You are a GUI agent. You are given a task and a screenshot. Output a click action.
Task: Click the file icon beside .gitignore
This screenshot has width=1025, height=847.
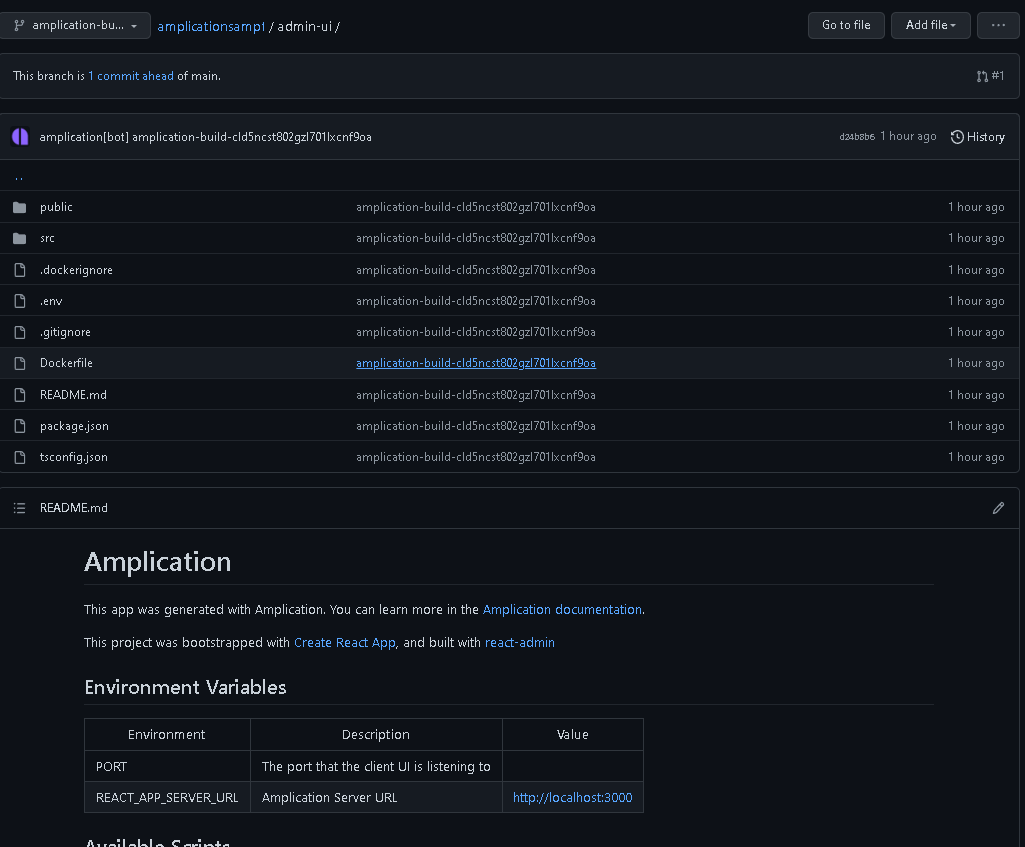(20, 332)
